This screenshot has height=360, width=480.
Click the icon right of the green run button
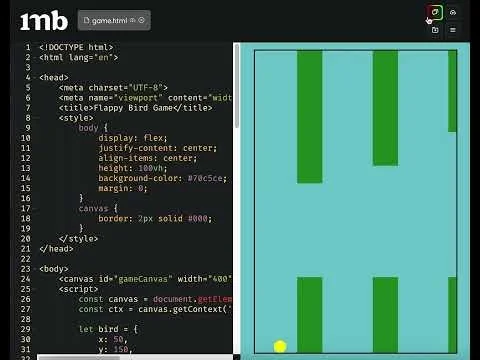point(453,13)
